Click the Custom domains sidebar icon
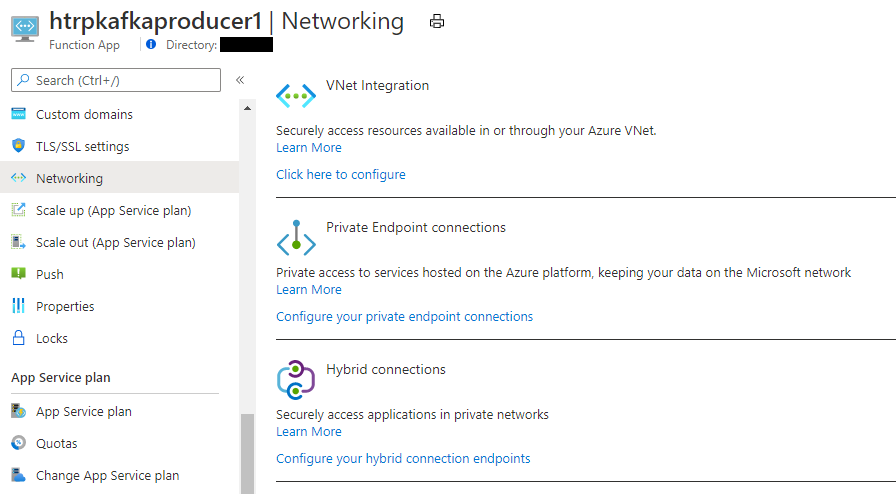The width and height of the screenshot is (896, 494). pos(18,114)
